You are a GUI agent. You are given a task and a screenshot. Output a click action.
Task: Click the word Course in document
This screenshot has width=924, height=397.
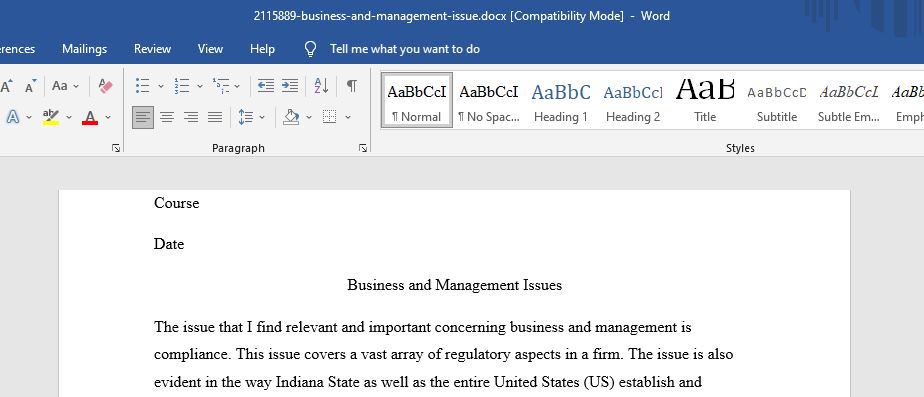(x=177, y=203)
